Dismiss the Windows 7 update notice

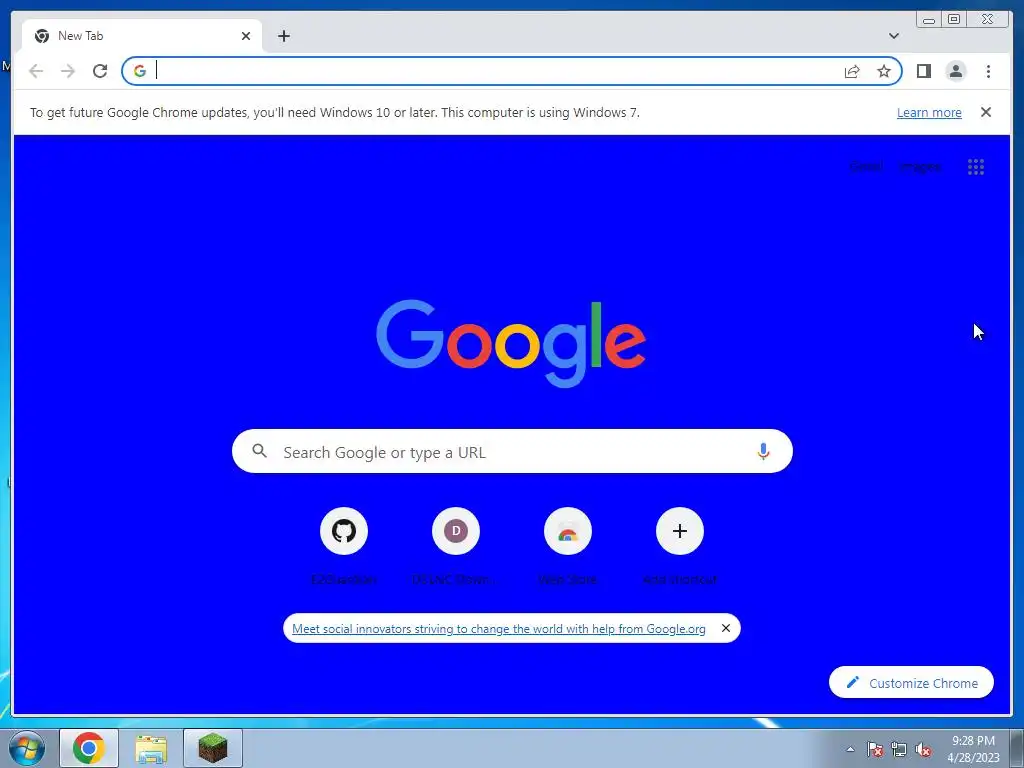pos(986,112)
